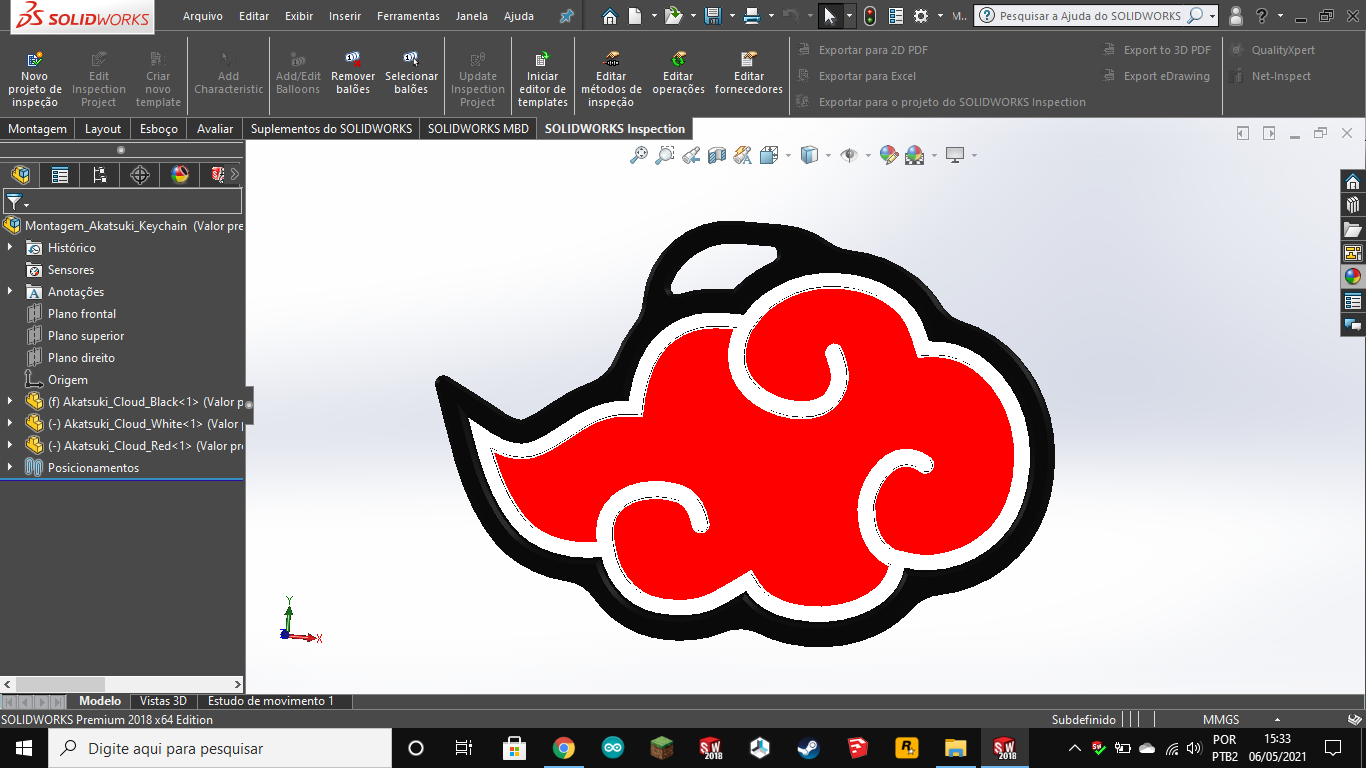Open the ConfigurationManager tab icon
This screenshot has width=1366, height=768.
pyautogui.click(x=100, y=175)
